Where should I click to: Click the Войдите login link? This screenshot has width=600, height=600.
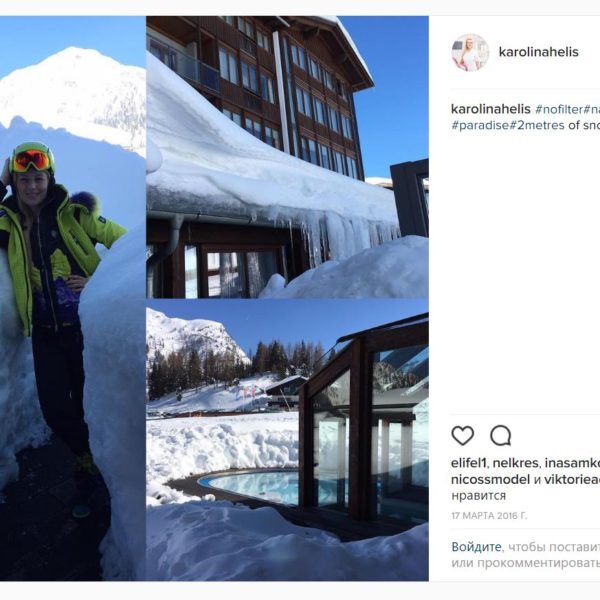tap(476, 547)
